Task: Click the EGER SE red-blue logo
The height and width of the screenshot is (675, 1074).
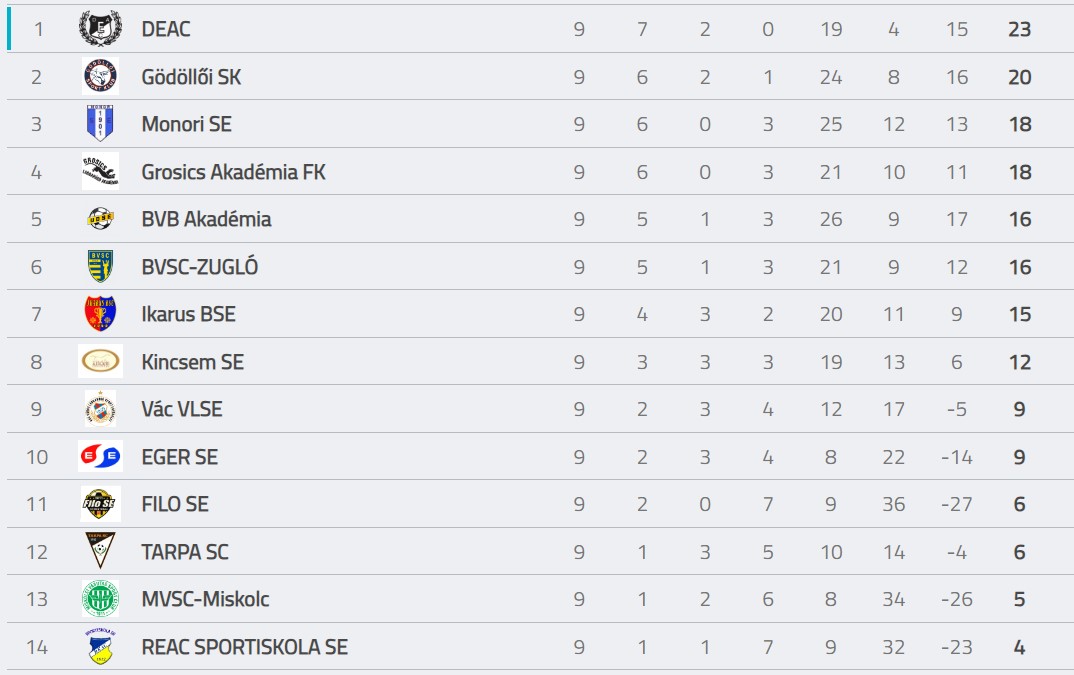Action: 100,456
